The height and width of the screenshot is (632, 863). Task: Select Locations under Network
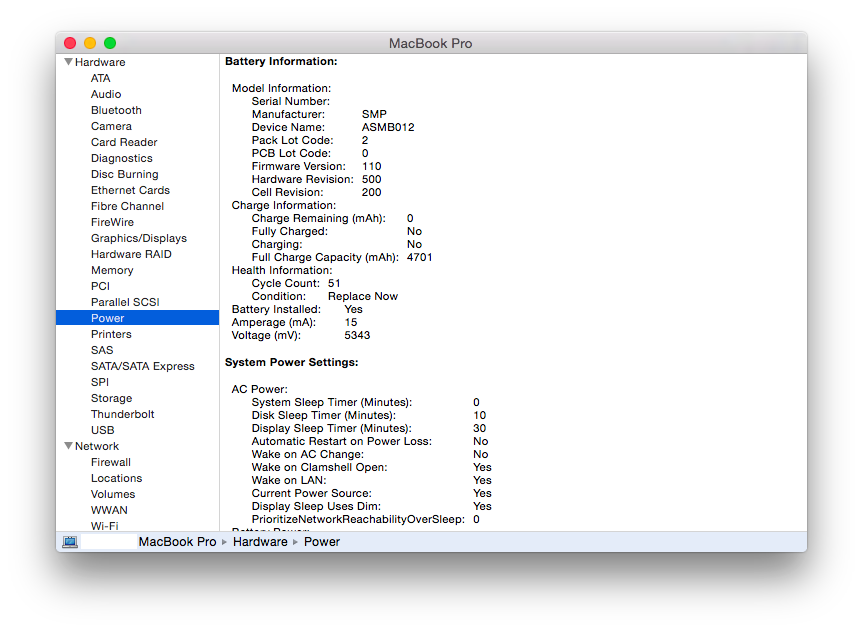(116, 477)
